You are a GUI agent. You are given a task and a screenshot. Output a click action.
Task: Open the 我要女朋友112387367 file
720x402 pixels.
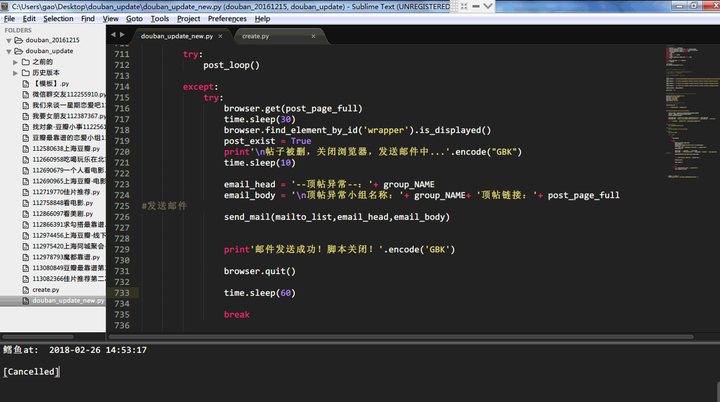tap(69, 116)
